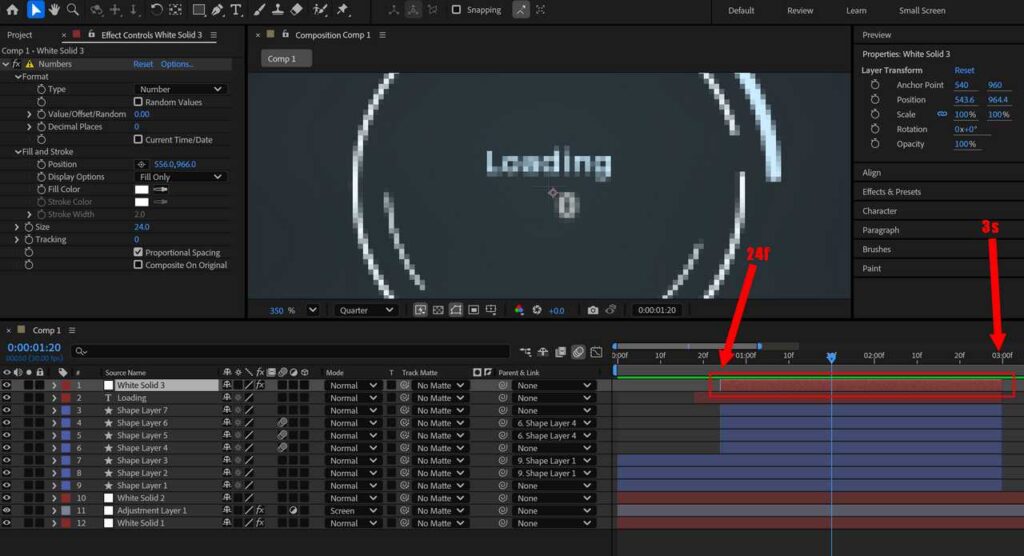Click the Home icon
This screenshot has height=556, width=1024.
pyautogui.click(x=12, y=10)
